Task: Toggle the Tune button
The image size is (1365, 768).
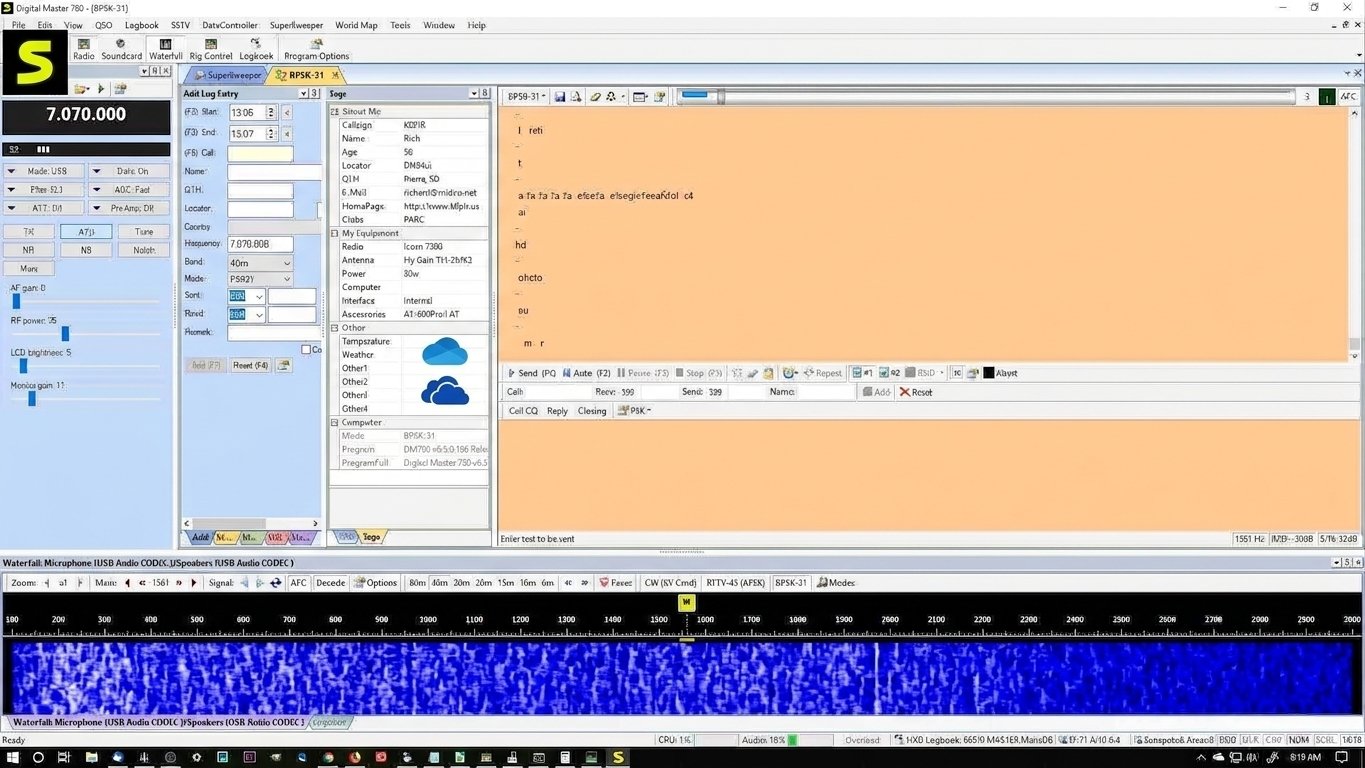Action: point(144,232)
